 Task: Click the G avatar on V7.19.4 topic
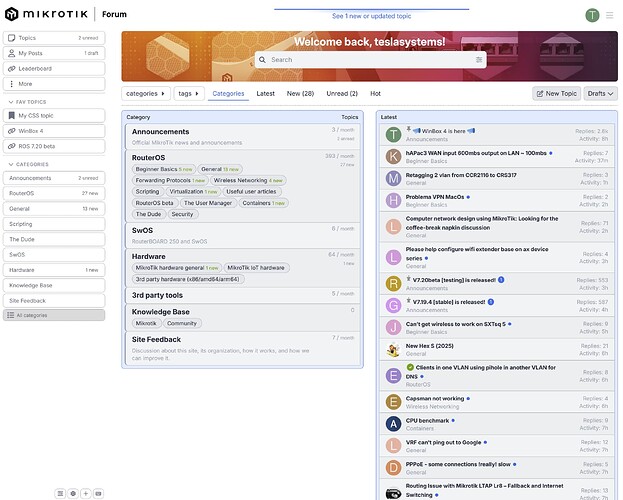pyautogui.click(x=393, y=305)
